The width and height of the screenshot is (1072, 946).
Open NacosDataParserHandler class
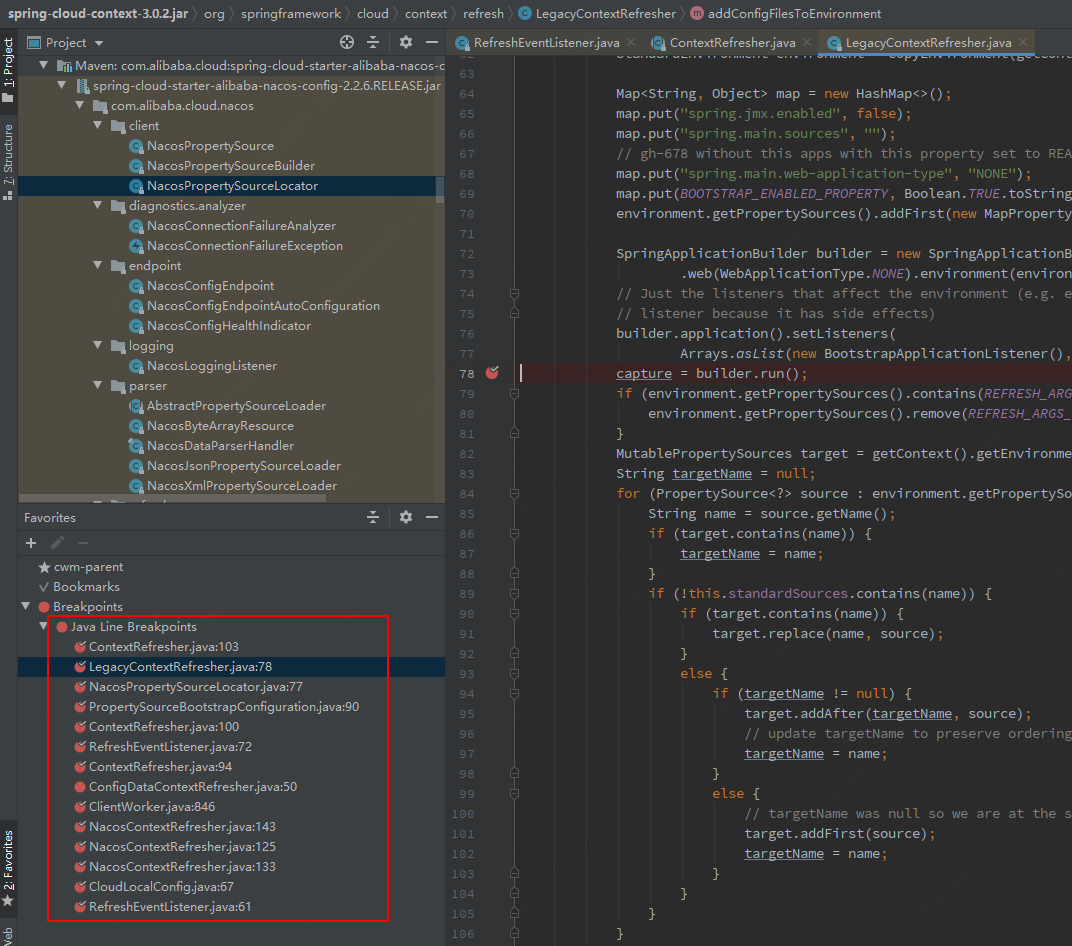220,446
